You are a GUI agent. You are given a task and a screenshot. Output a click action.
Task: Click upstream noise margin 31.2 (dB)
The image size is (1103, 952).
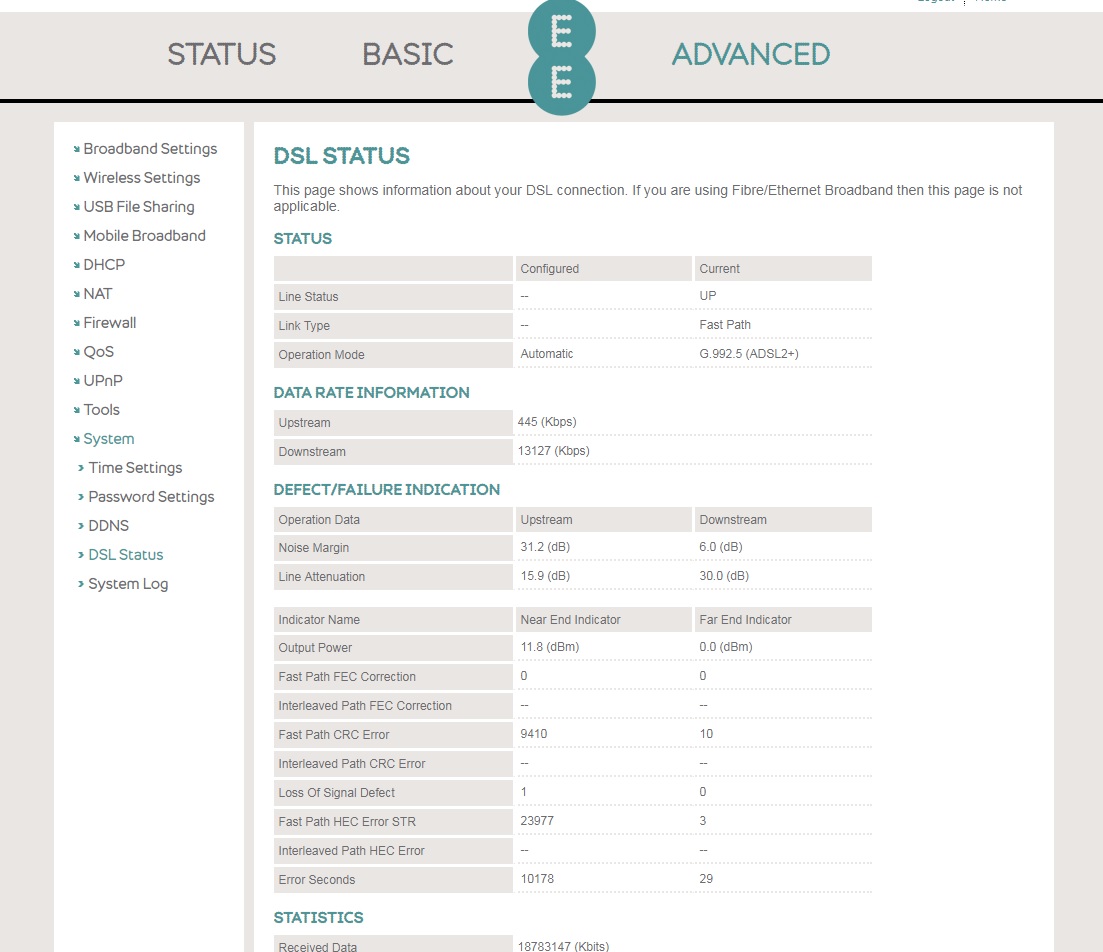pos(545,547)
